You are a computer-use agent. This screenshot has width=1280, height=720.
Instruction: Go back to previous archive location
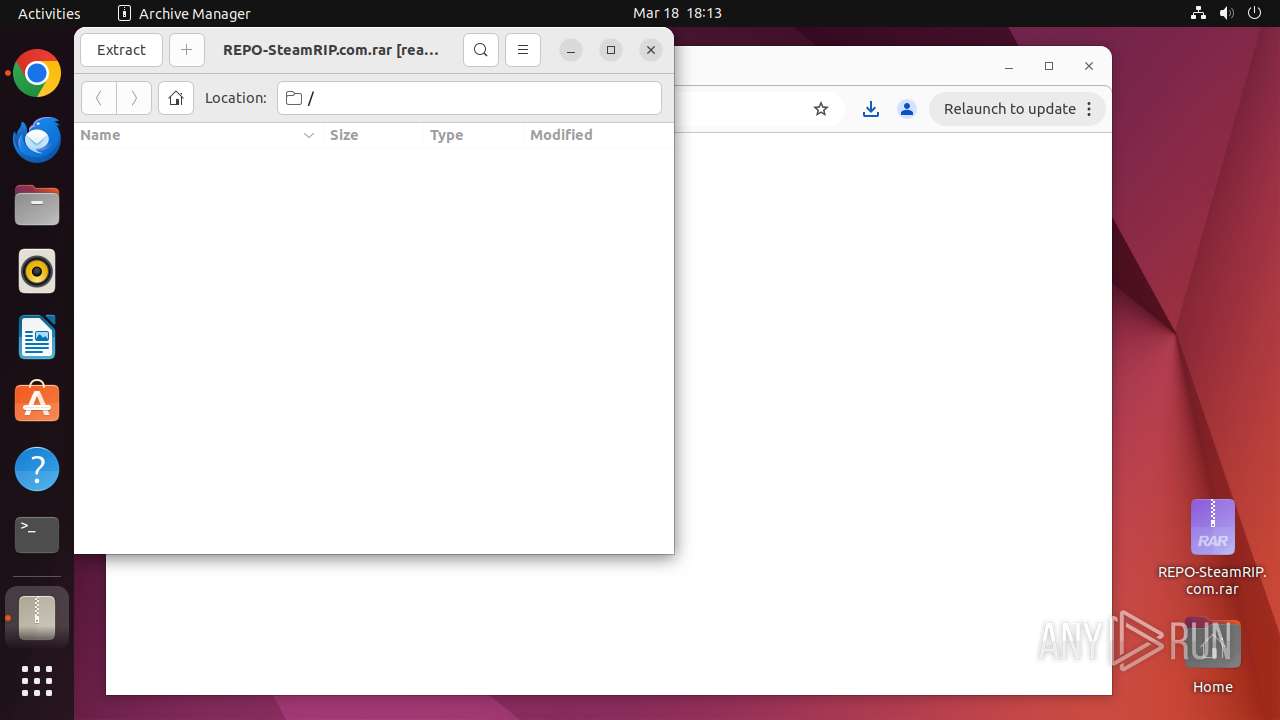coord(98,98)
